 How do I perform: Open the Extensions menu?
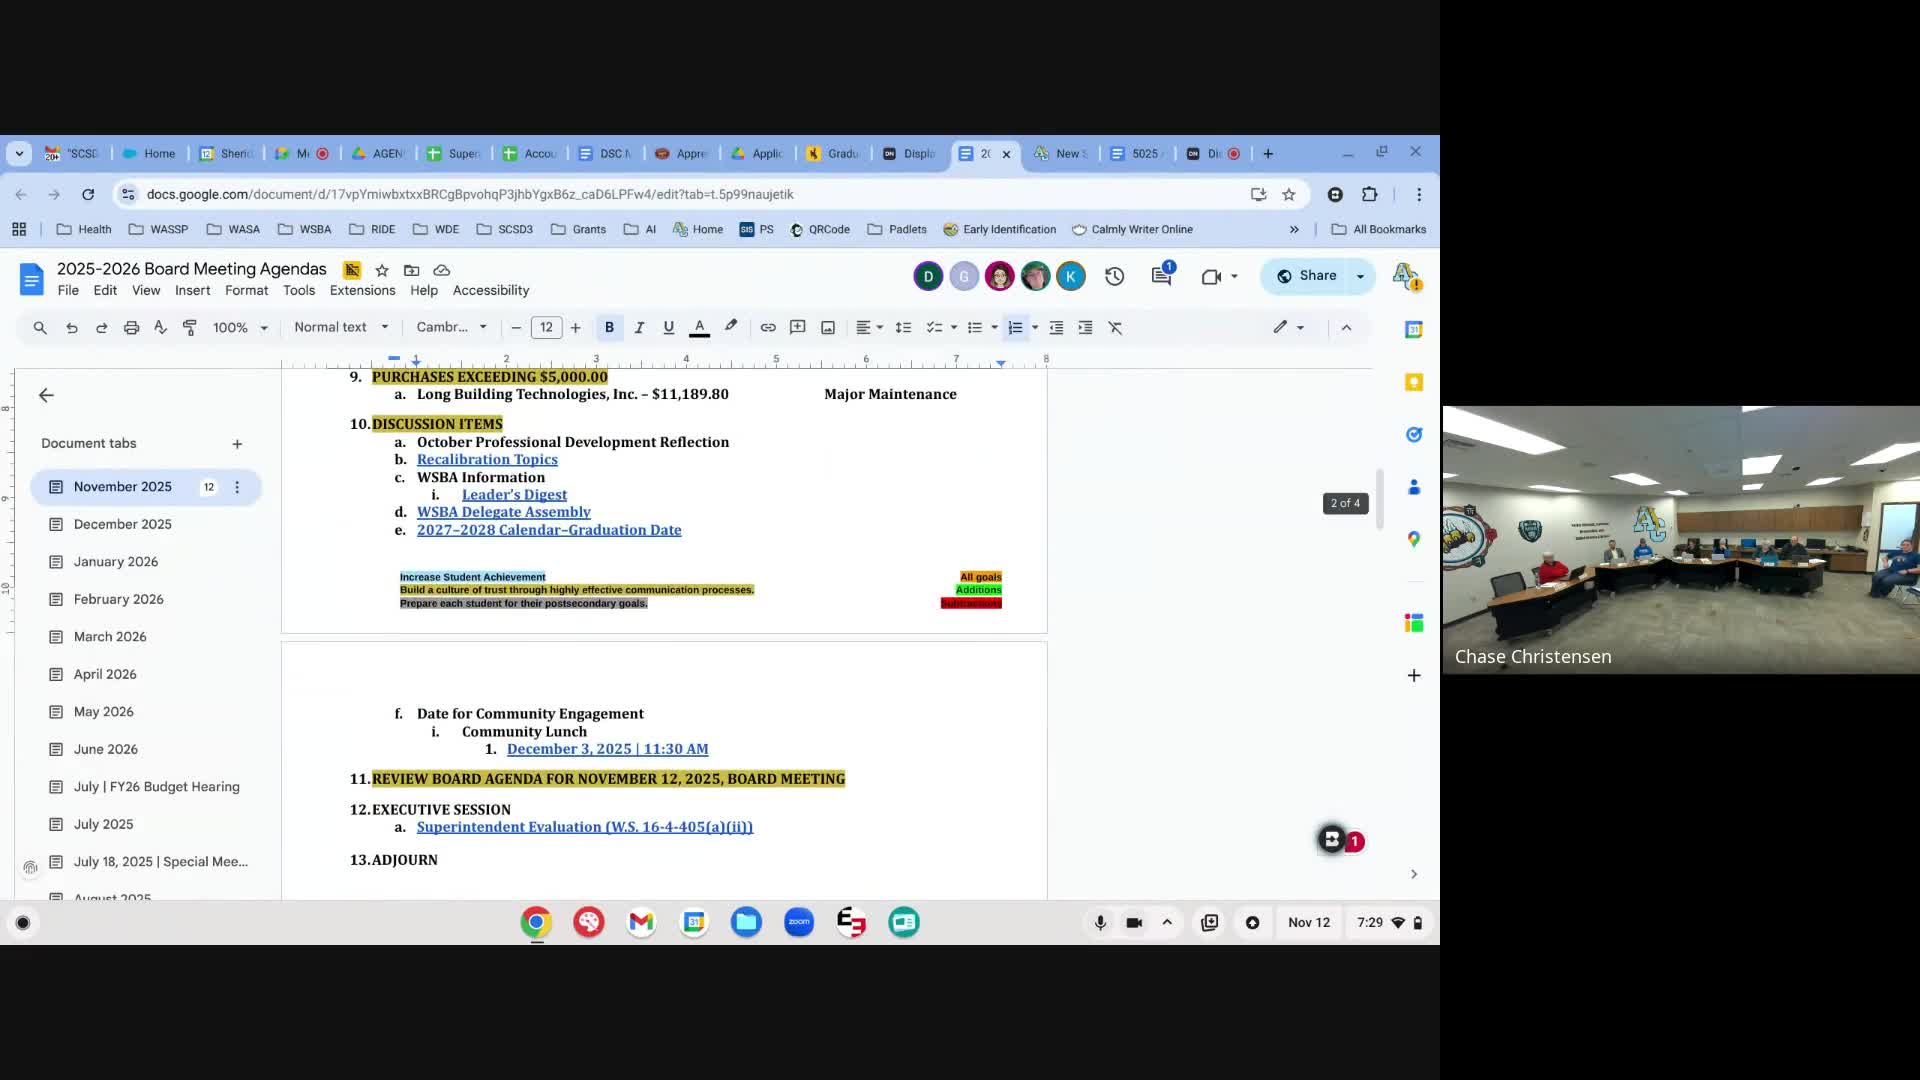[x=362, y=291]
